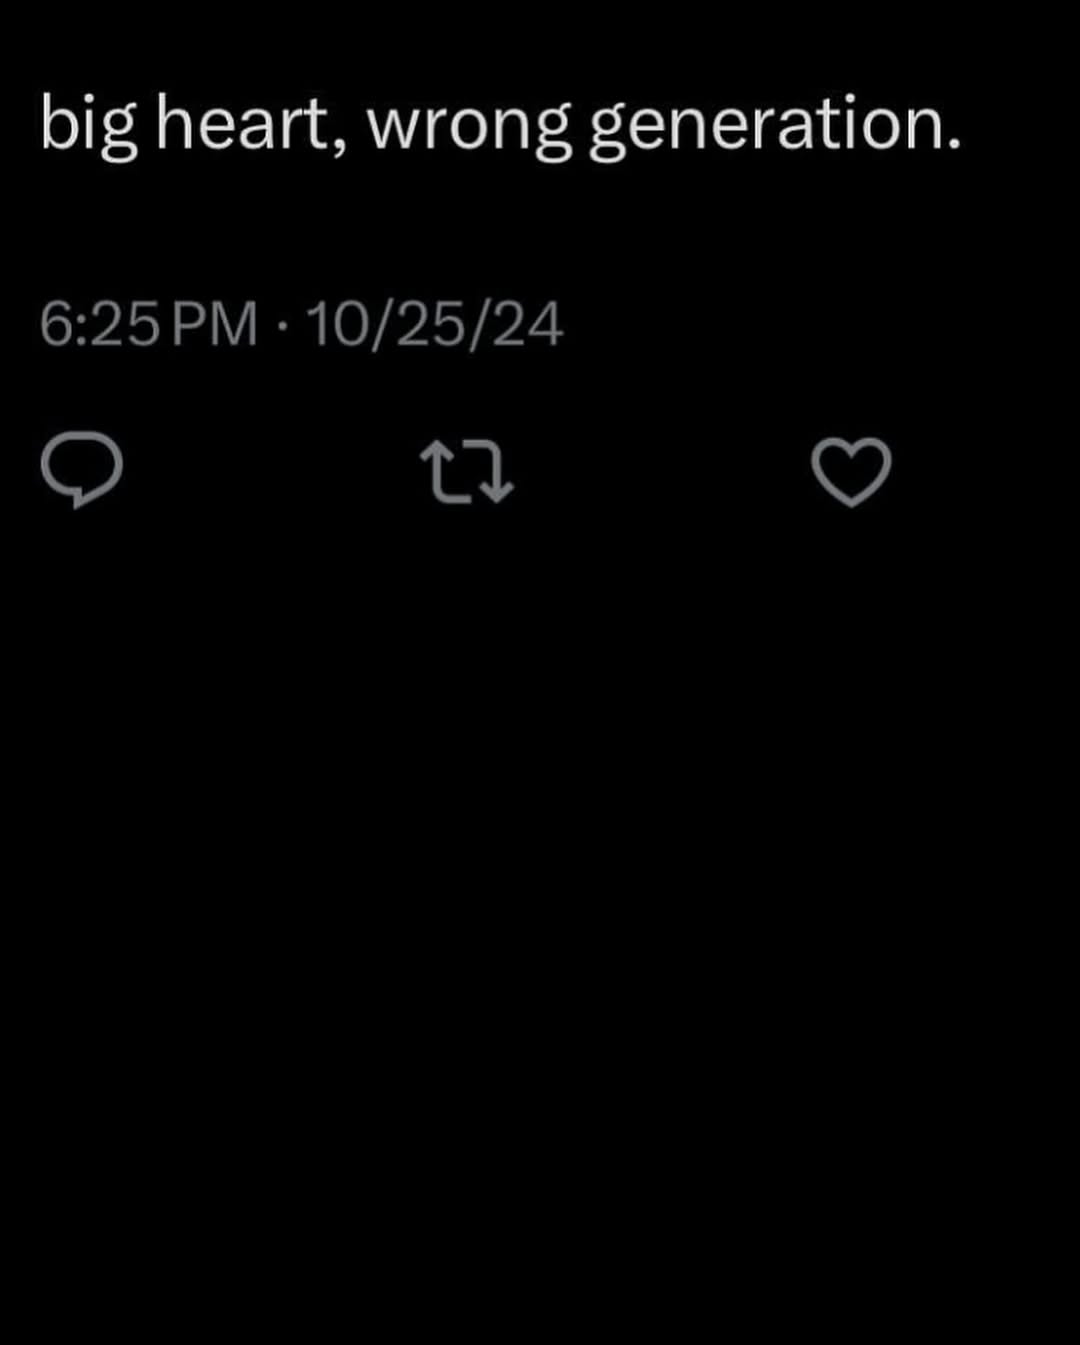Screen dimensions: 1080x1345
Task: Share the post using the retweet icon
Action: (x=466, y=472)
